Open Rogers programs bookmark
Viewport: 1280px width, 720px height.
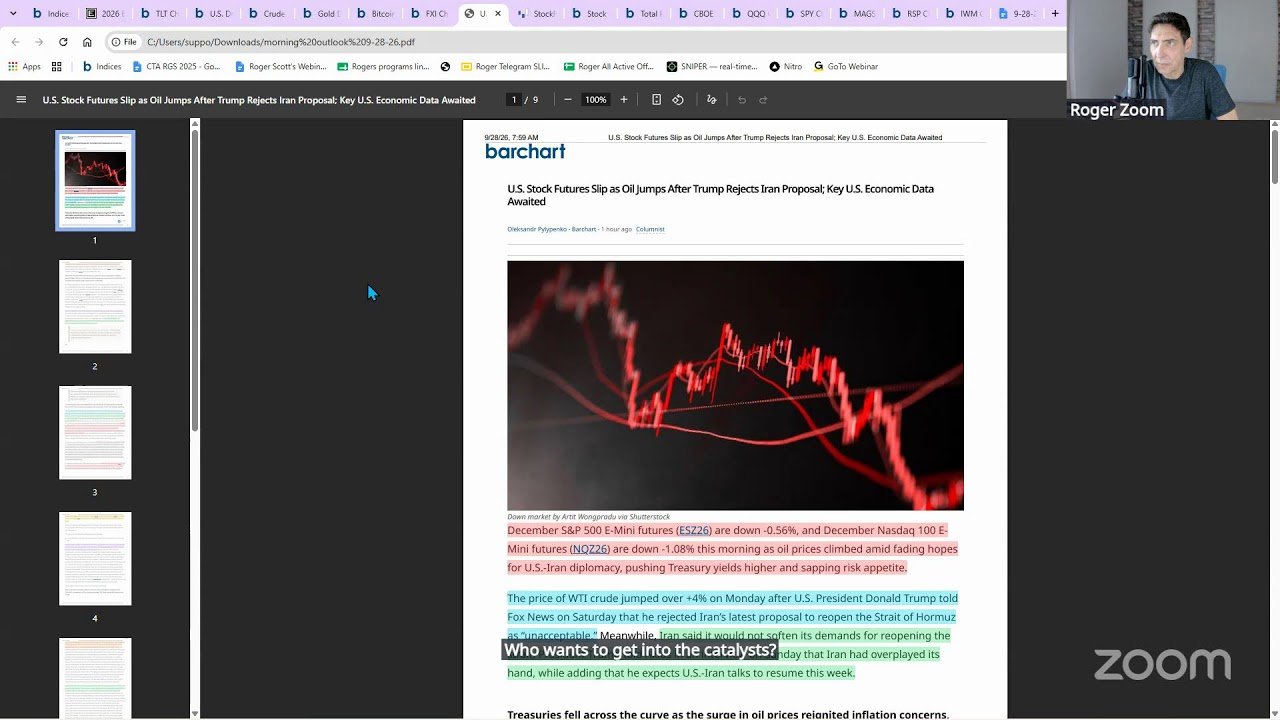[384, 67]
